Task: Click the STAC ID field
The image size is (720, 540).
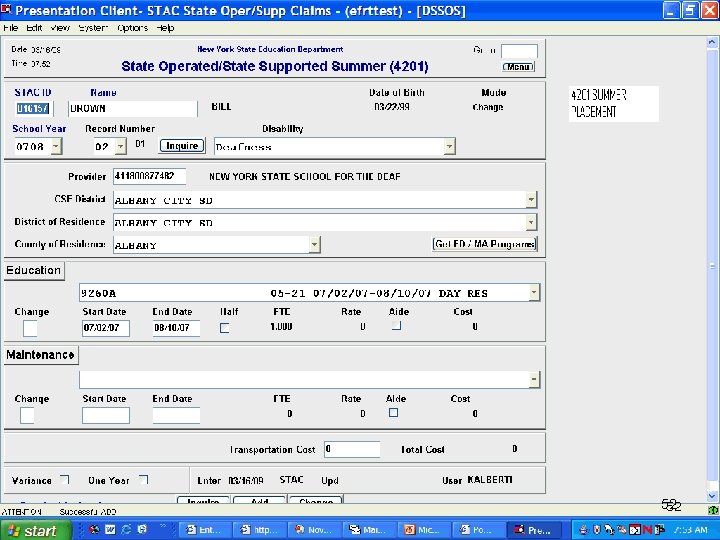Action: pyautogui.click(x=34, y=108)
